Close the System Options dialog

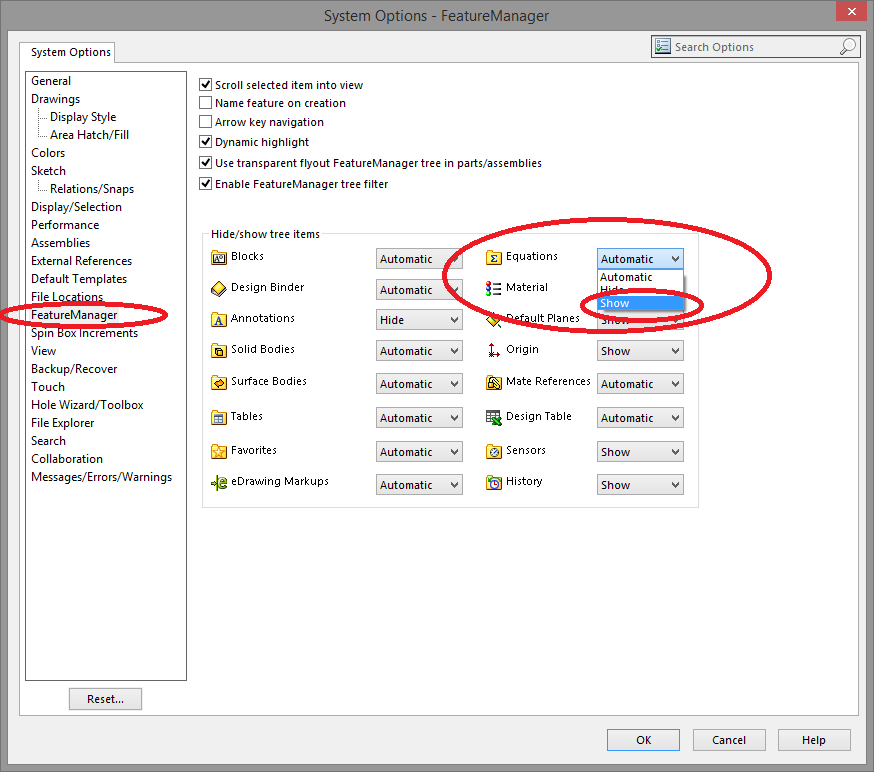tap(852, 11)
